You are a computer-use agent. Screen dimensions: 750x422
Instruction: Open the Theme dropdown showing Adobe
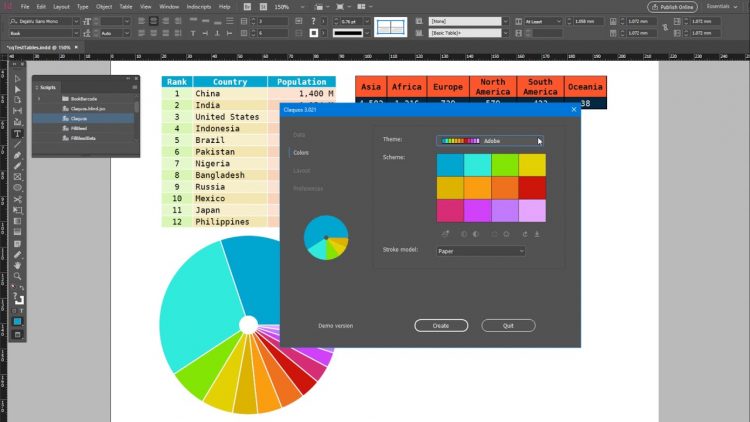[490, 141]
